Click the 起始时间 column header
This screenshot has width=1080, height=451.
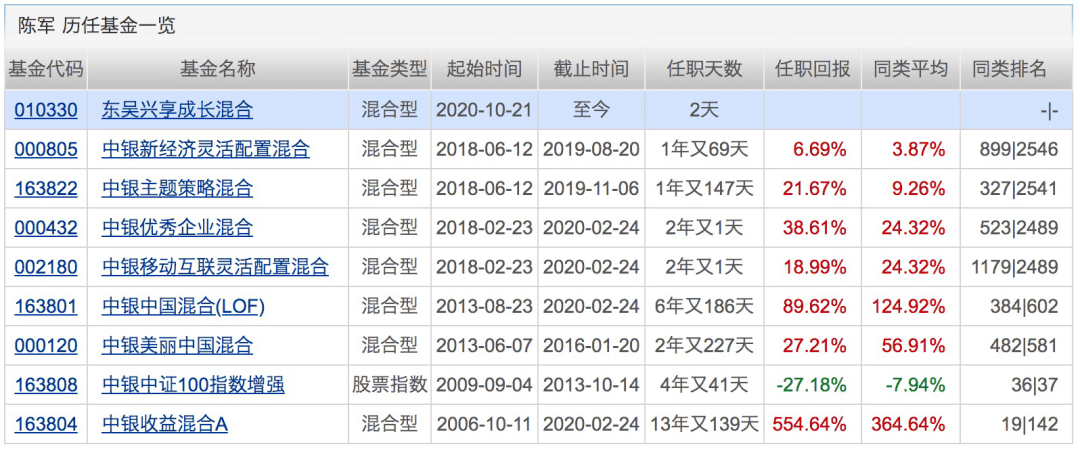(484, 69)
